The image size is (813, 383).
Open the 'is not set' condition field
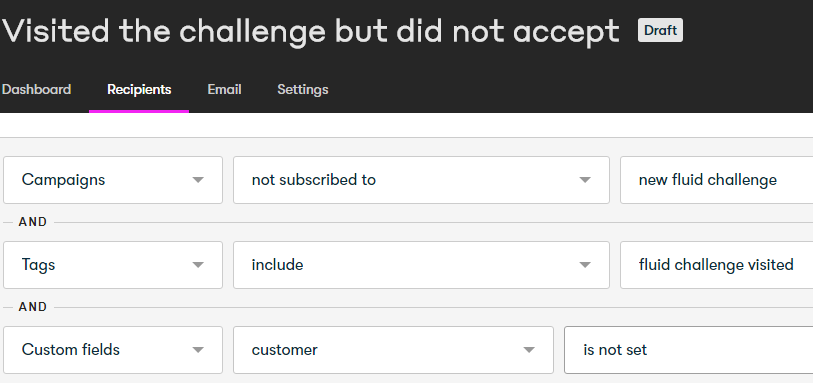[x=689, y=350]
